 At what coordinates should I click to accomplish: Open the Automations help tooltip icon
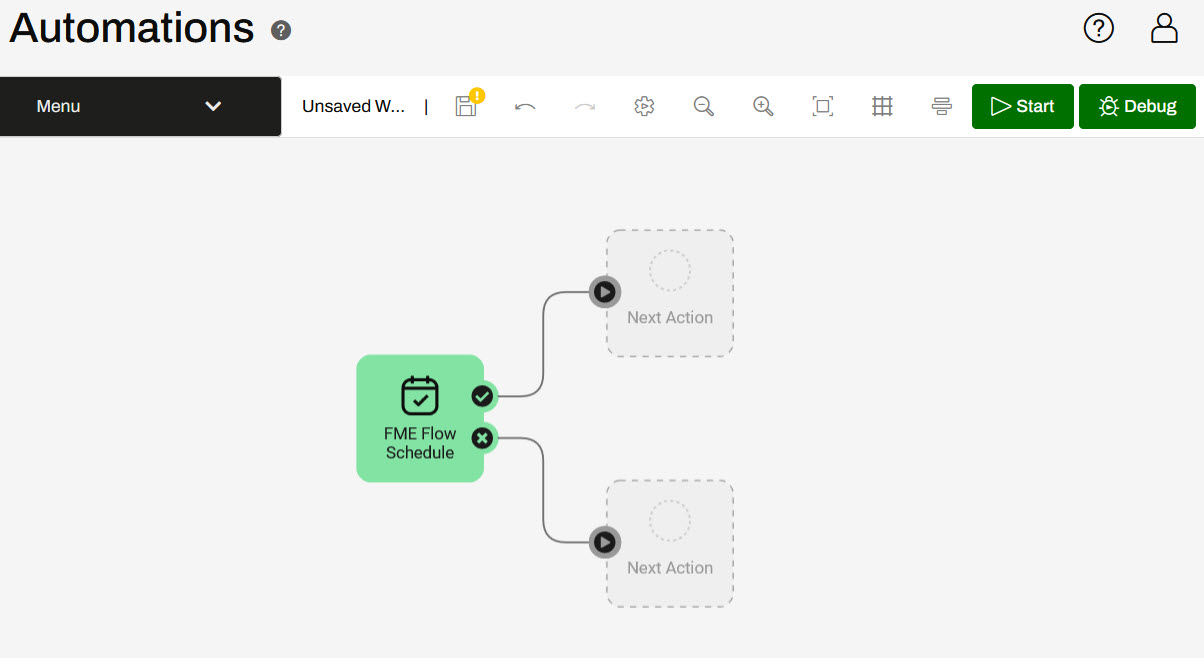click(x=281, y=31)
